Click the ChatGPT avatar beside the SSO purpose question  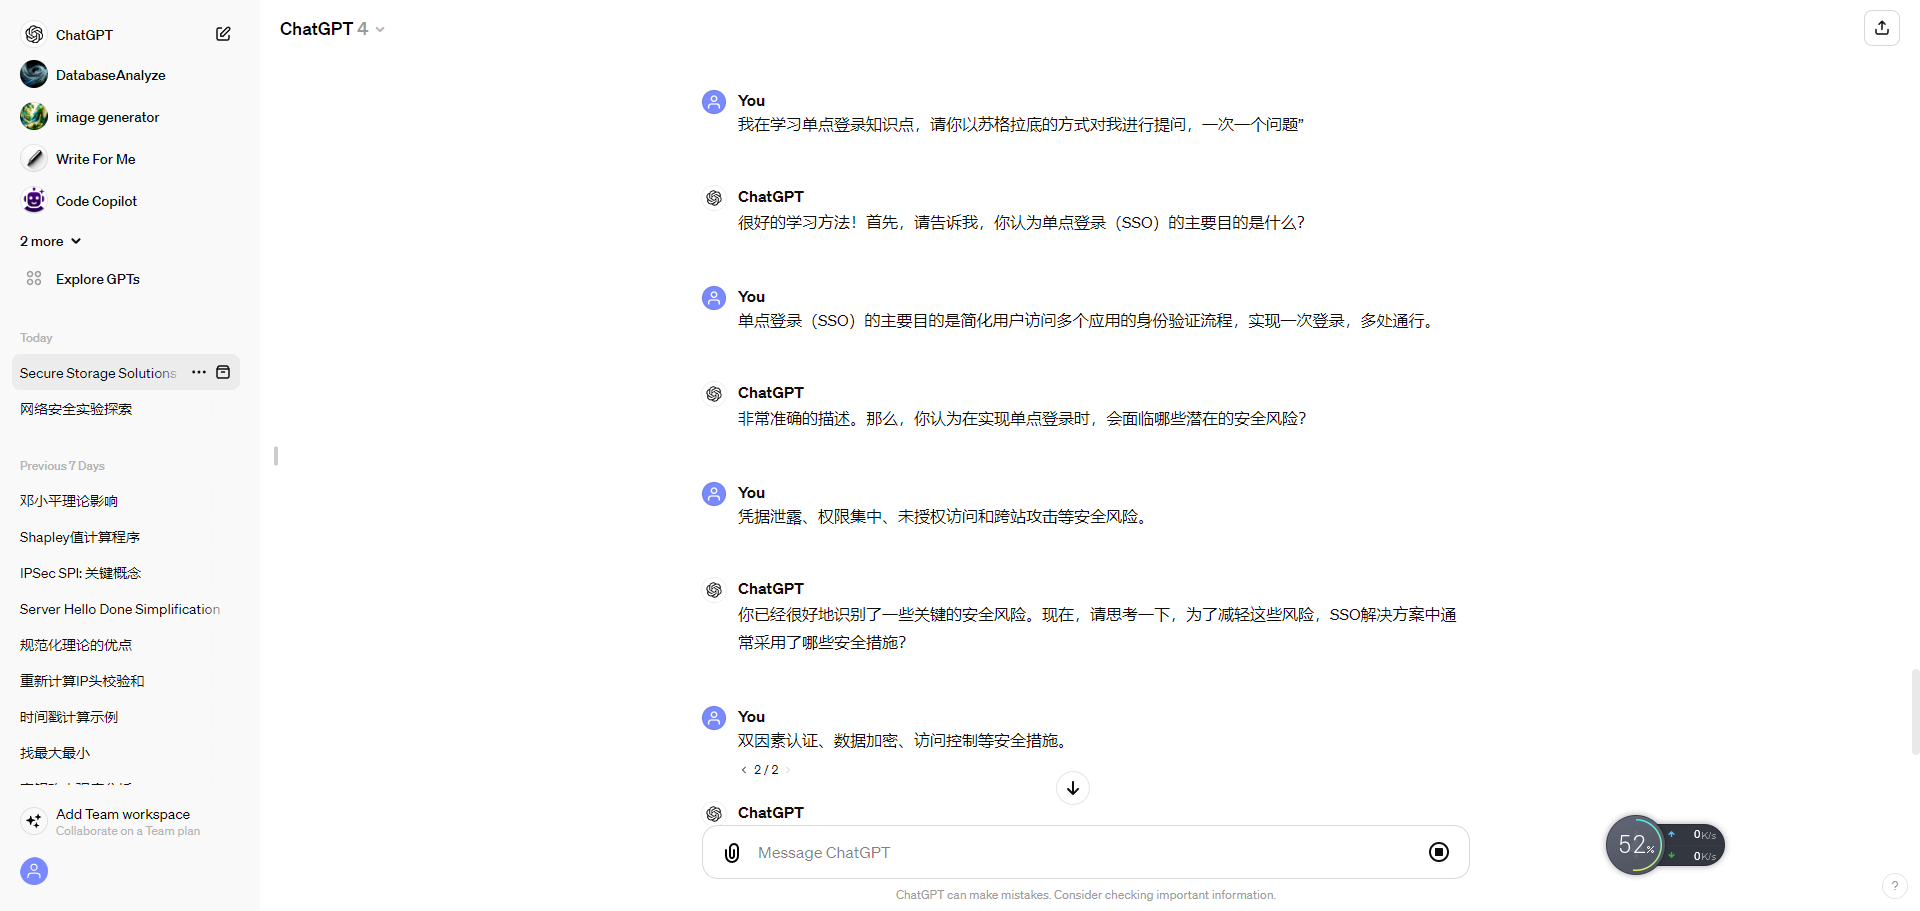pos(714,198)
